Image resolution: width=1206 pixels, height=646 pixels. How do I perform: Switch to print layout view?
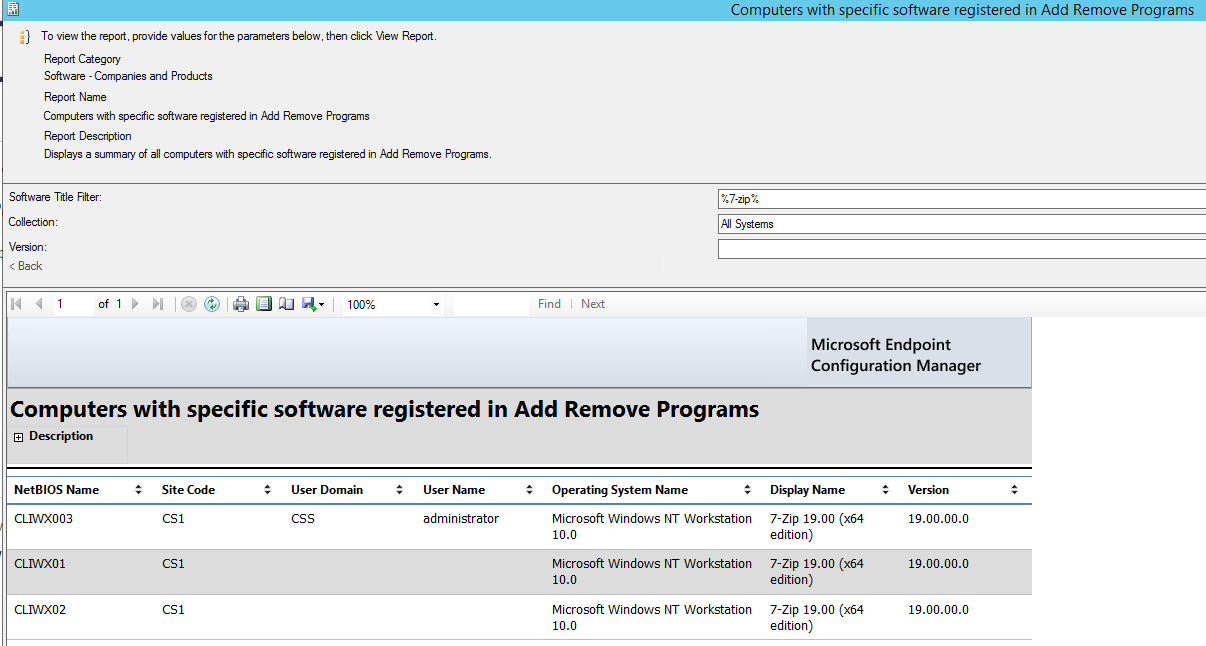(x=263, y=304)
